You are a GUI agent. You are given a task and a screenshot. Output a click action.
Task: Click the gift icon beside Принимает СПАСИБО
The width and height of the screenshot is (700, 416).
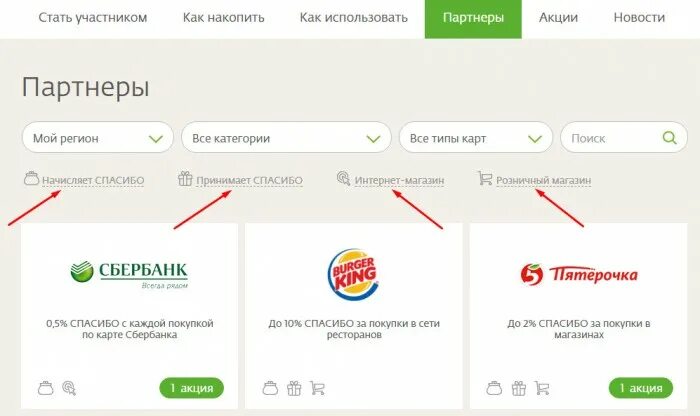(x=185, y=179)
